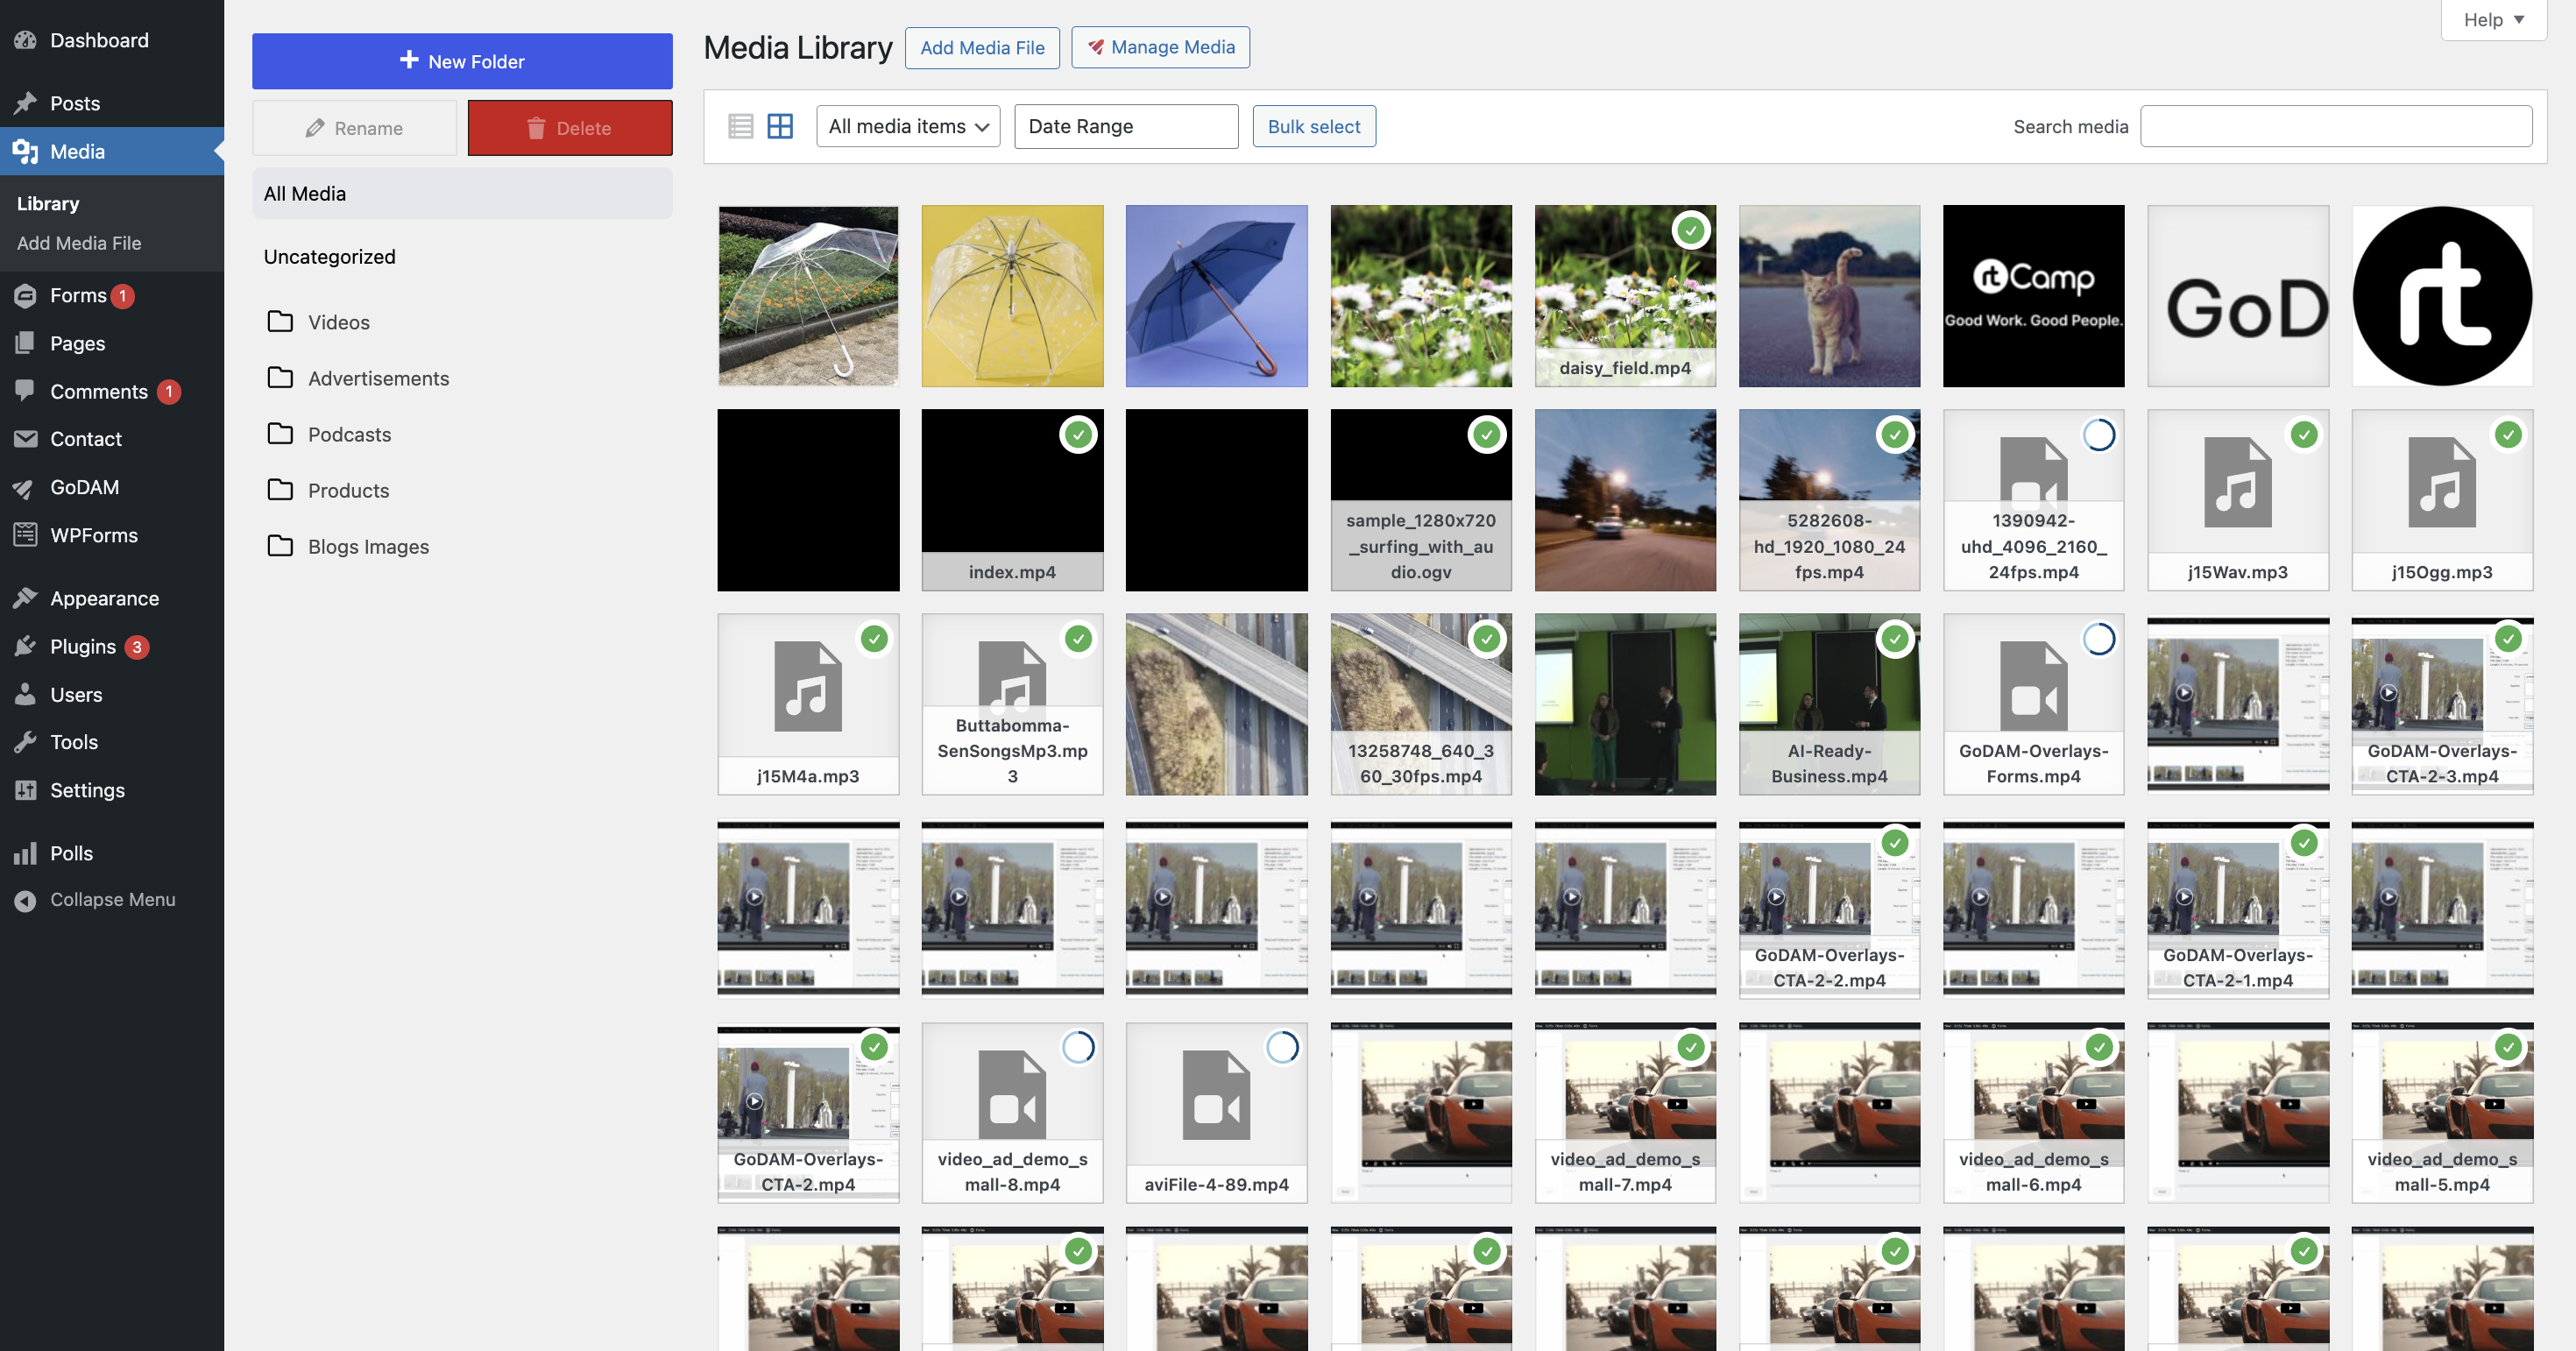This screenshot has width=2576, height=1351.
Task: Click the checkmark on AI-Ready-Business.mp4
Action: point(1895,639)
